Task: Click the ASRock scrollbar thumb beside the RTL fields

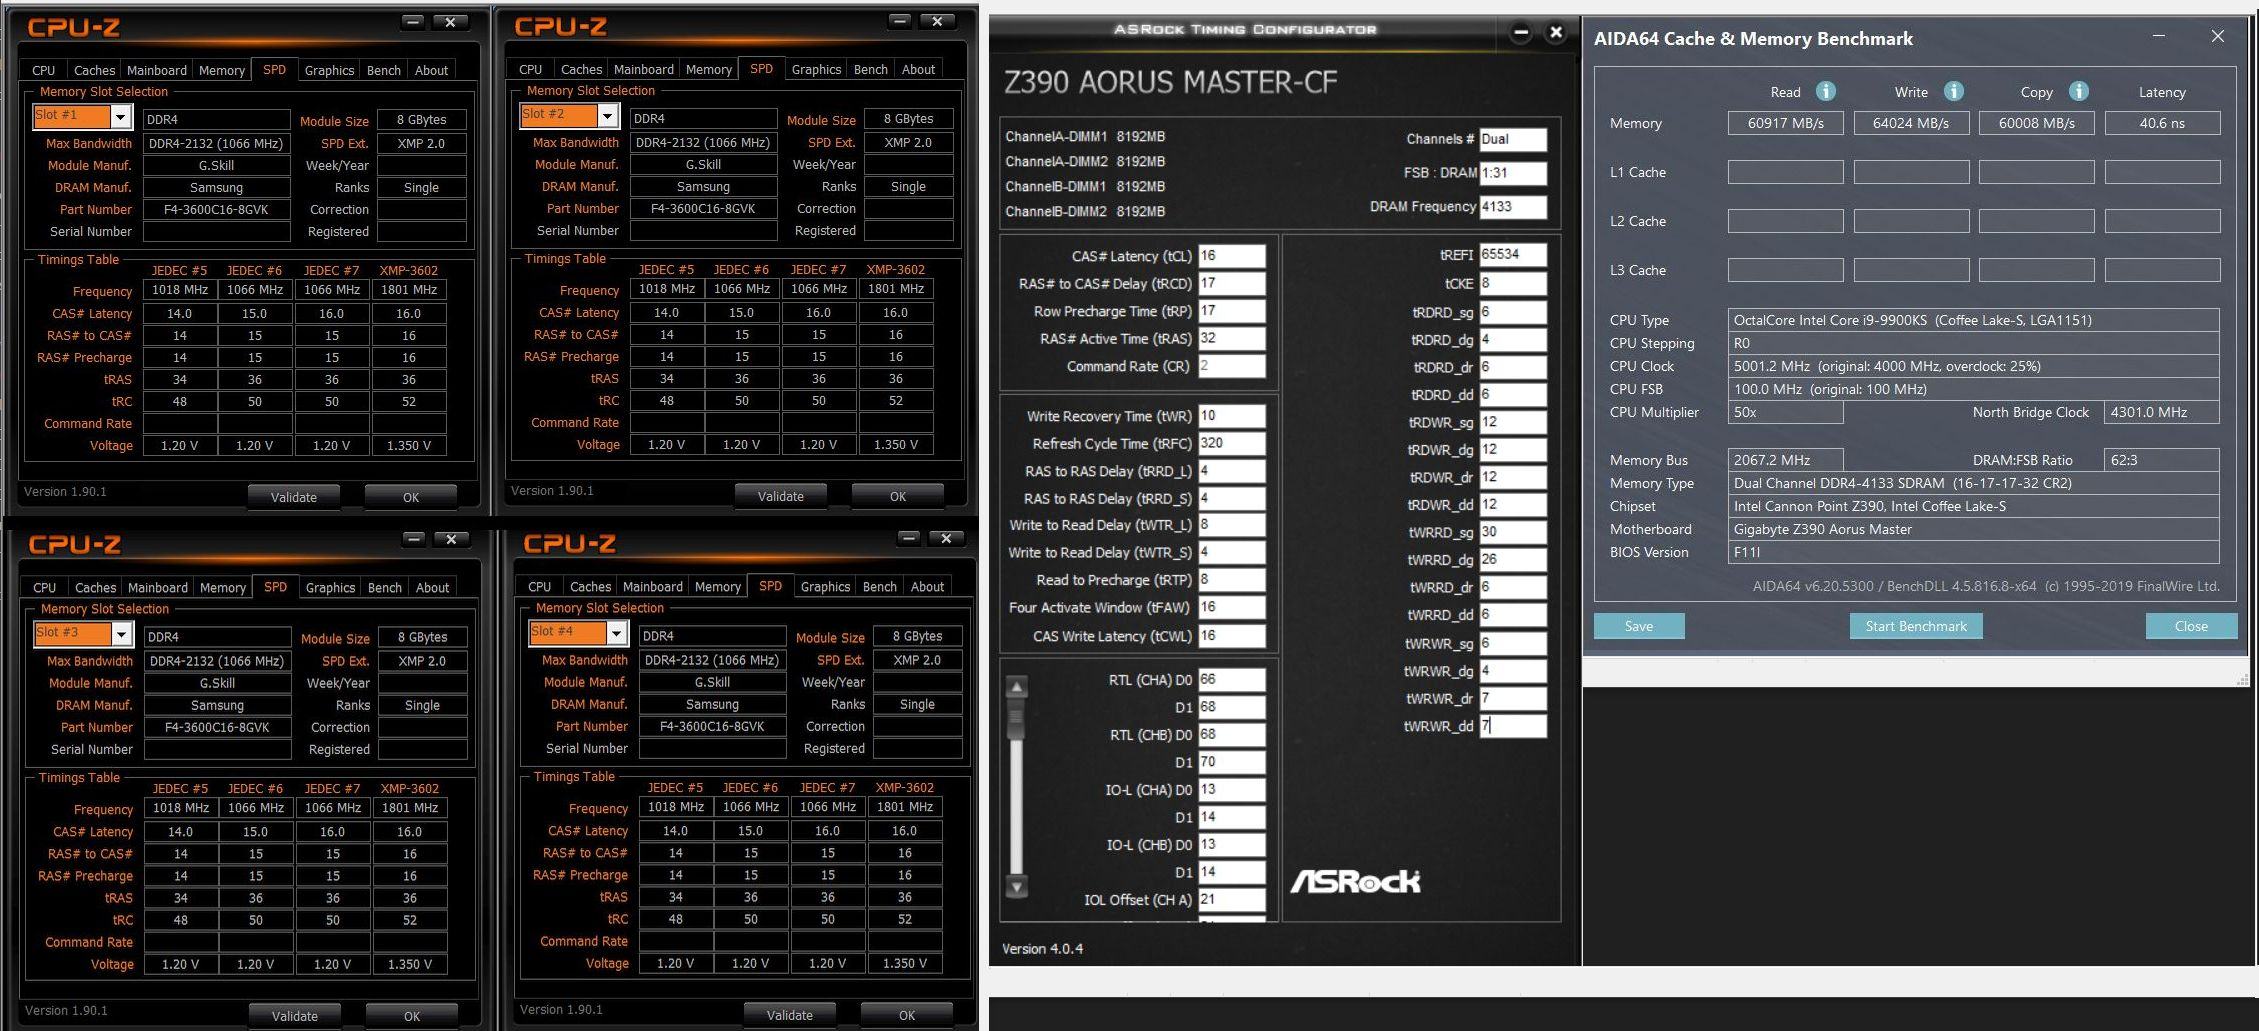Action: pos(1017,717)
